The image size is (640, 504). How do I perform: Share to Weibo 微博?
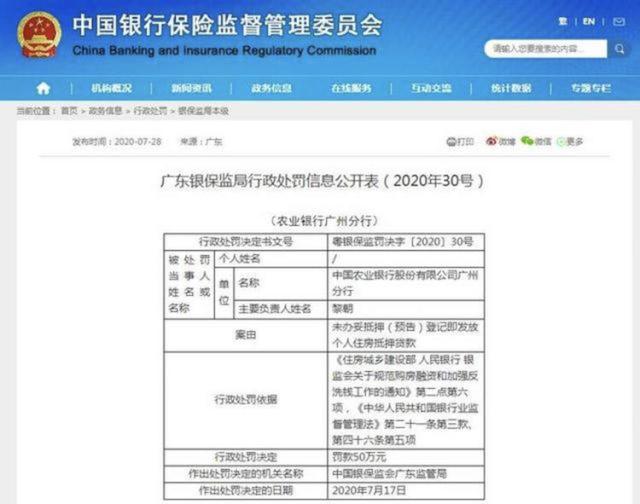(x=500, y=141)
